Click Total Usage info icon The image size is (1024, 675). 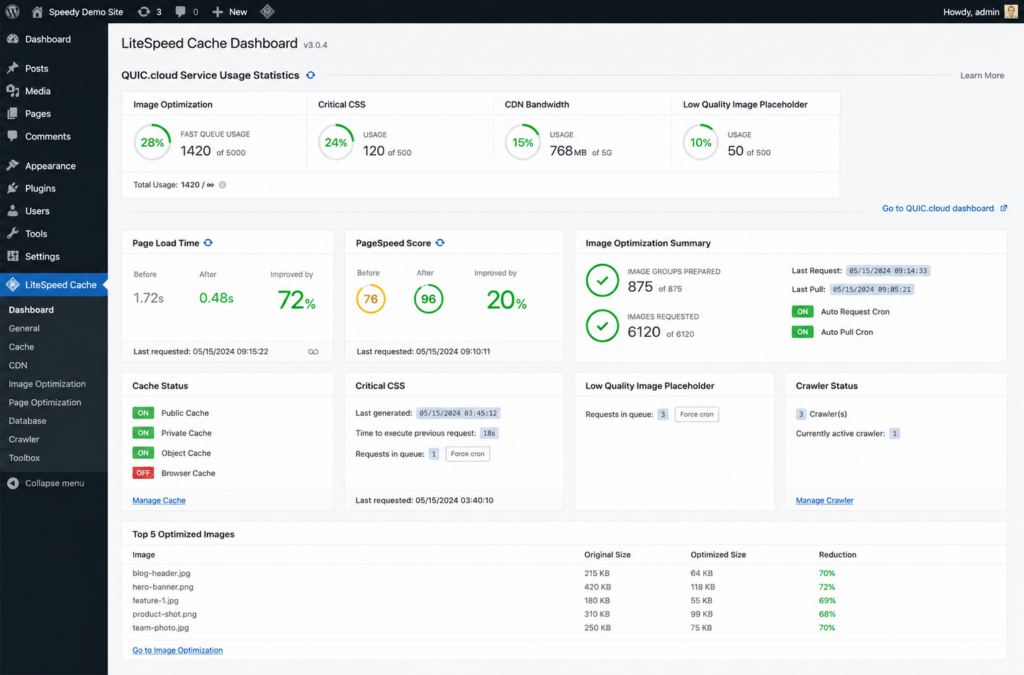[223, 185]
